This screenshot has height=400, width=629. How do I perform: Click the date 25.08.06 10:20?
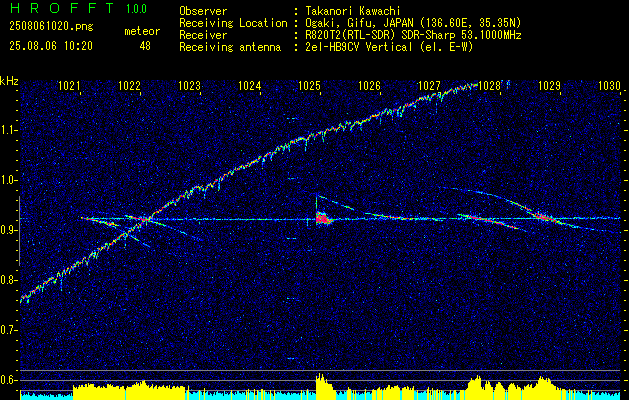click(x=51, y=46)
